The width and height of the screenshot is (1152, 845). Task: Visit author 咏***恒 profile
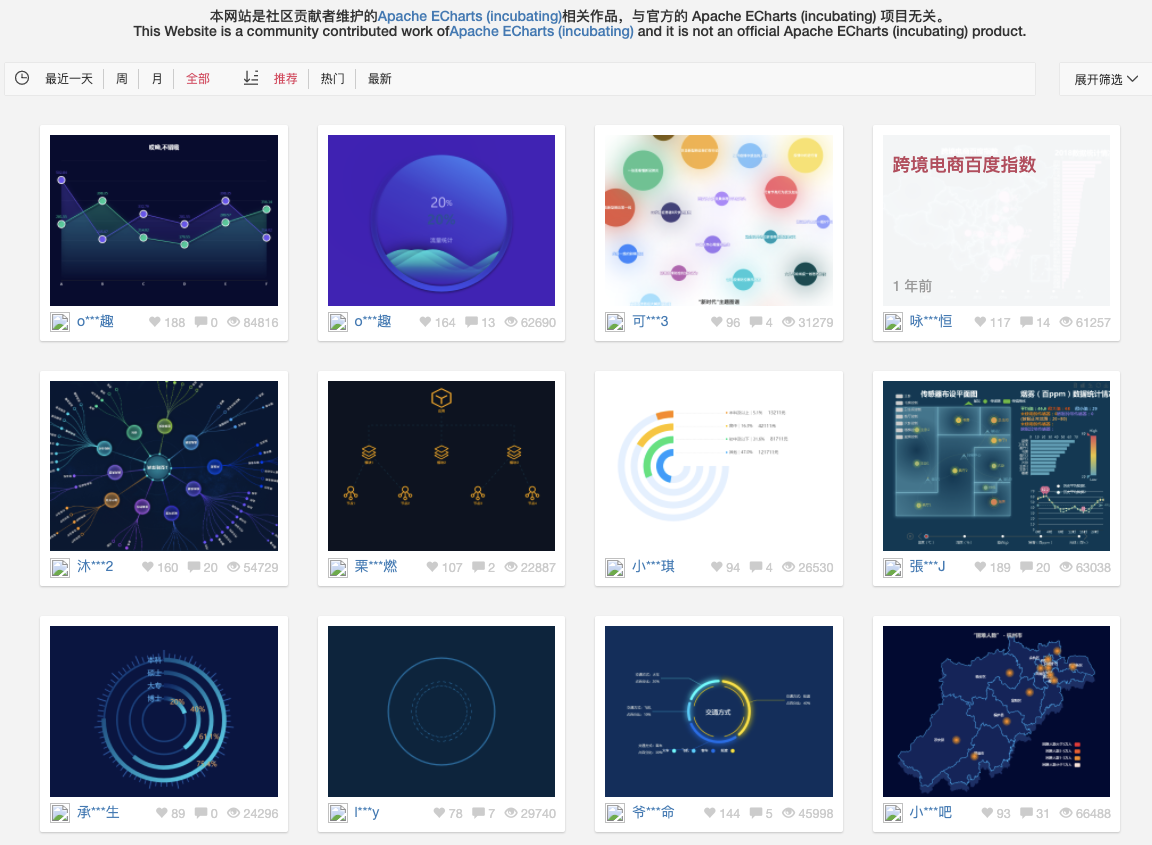[x=931, y=321]
